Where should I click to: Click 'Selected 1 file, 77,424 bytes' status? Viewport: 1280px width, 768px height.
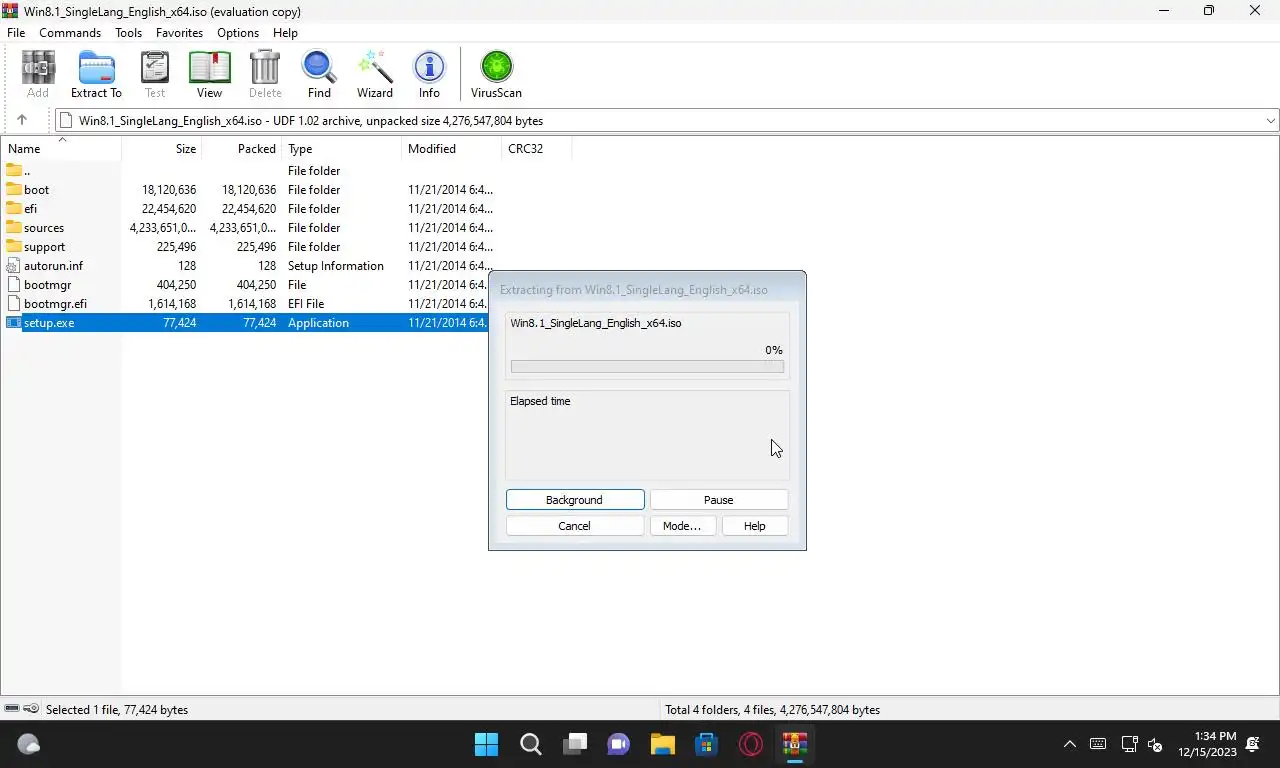pos(117,709)
